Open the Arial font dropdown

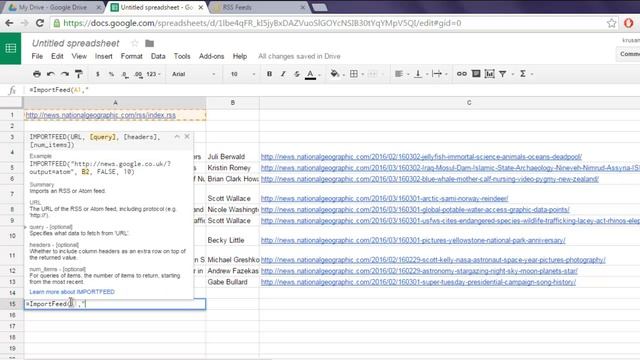pyautogui.click(x=193, y=74)
